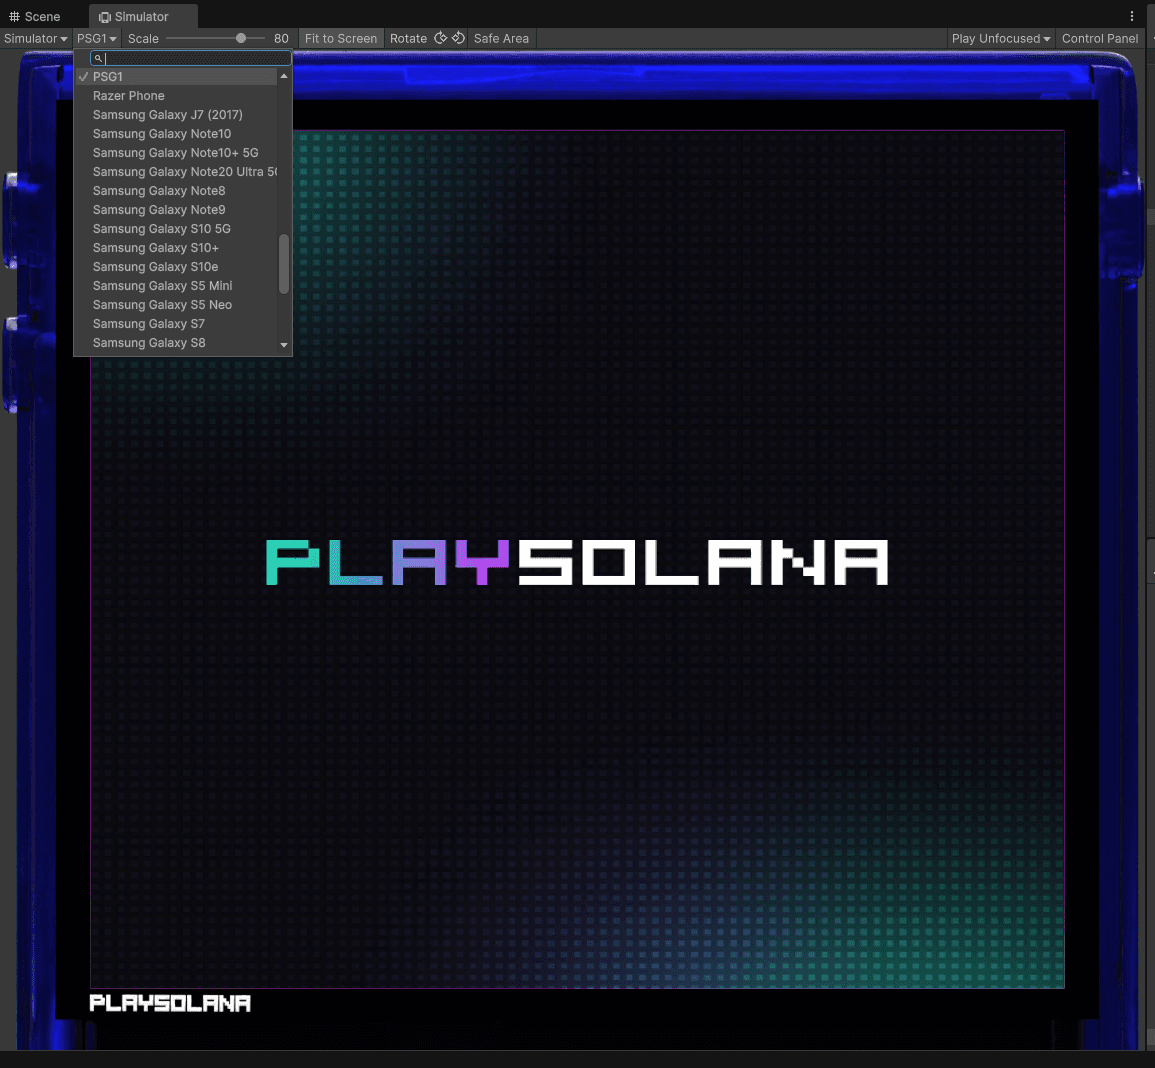This screenshot has width=1155, height=1068.
Task: Click the search magnifier icon in device list
Action: pyautogui.click(x=98, y=59)
